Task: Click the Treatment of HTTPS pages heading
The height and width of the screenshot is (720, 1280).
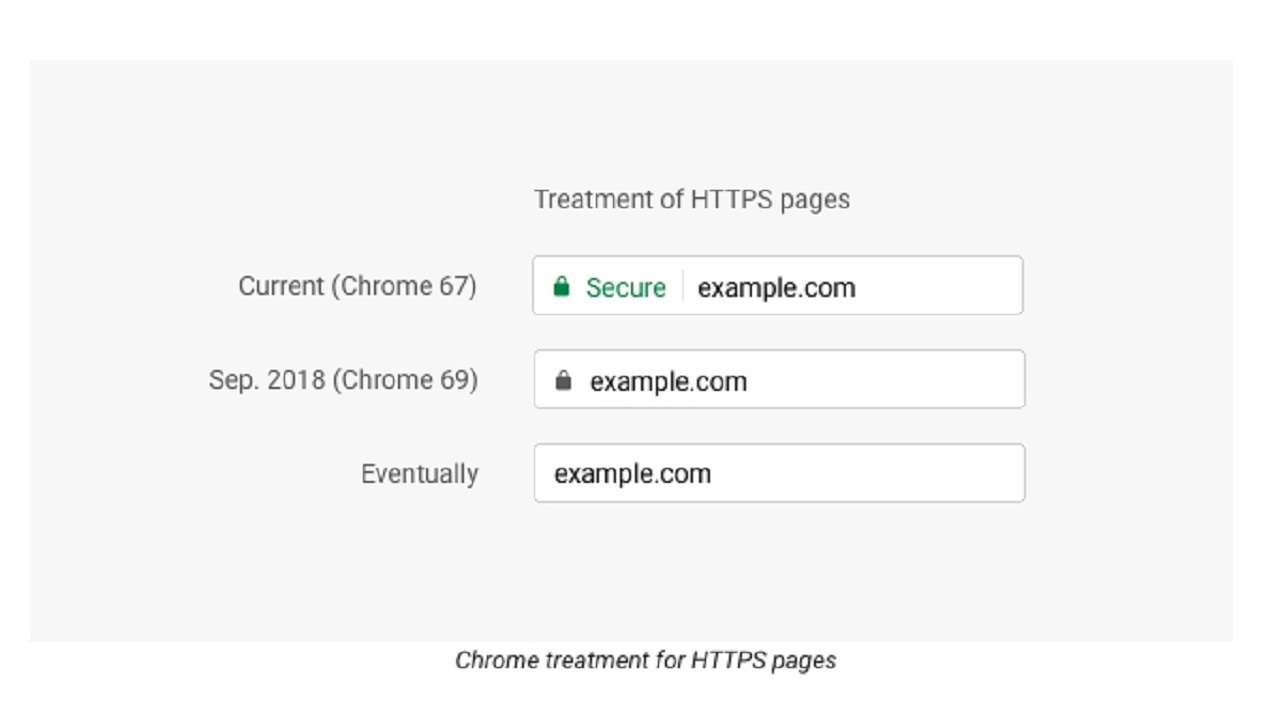Action: (x=692, y=199)
